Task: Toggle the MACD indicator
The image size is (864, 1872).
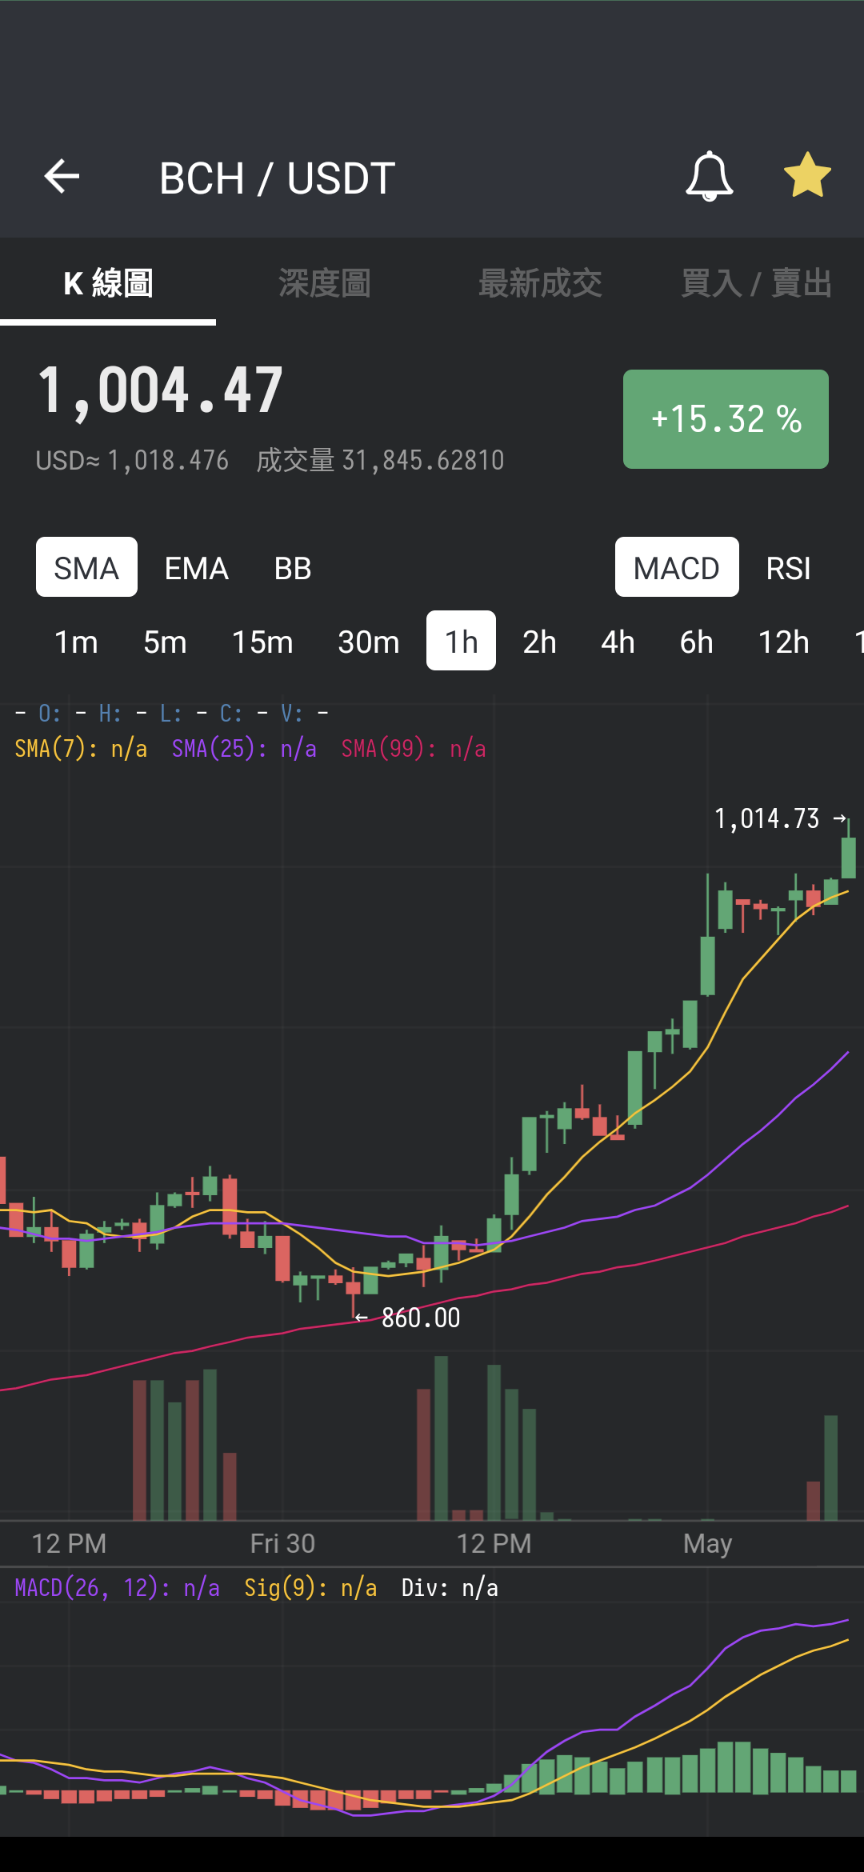Action: point(677,568)
